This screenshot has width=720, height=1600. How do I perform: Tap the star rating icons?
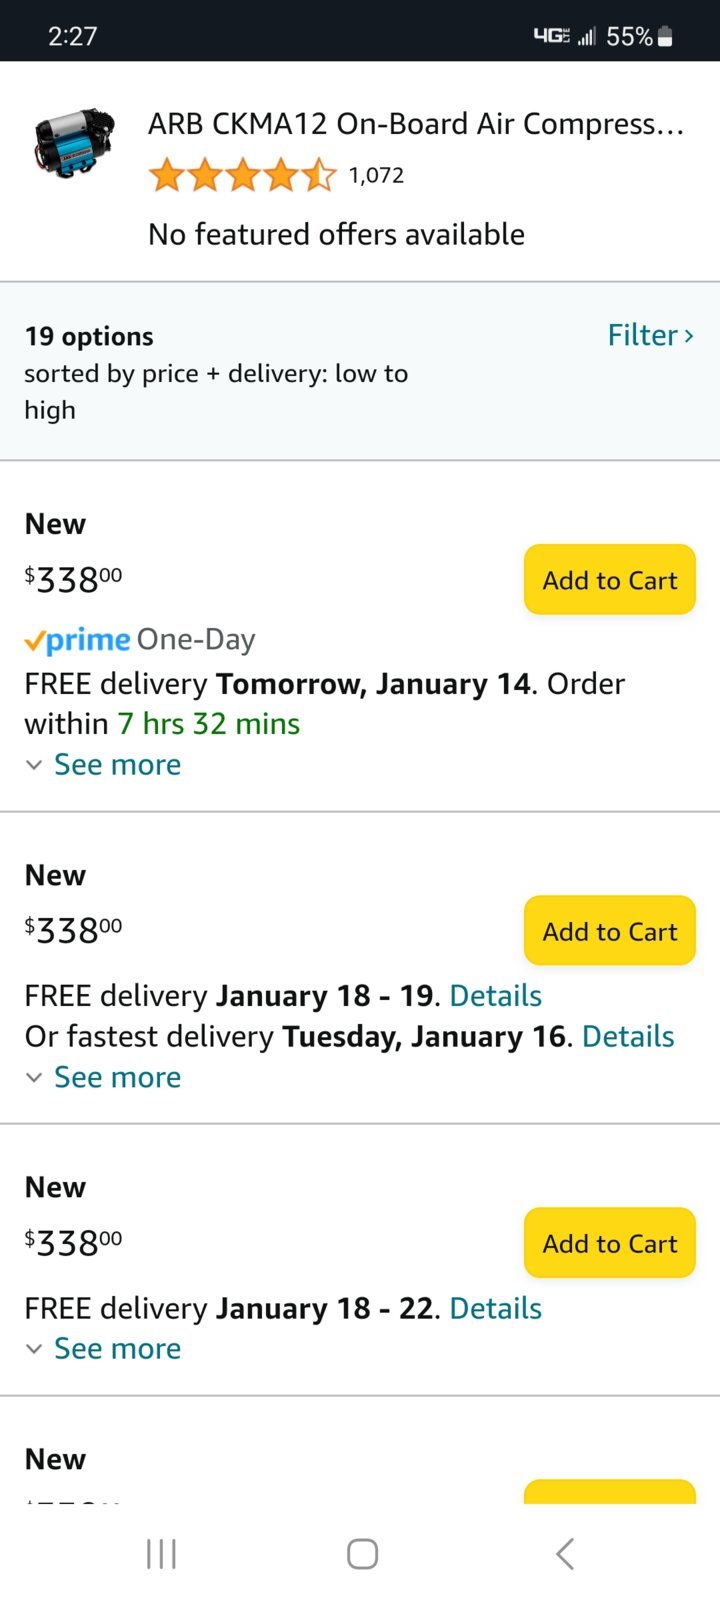pyautogui.click(x=242, y=175)
